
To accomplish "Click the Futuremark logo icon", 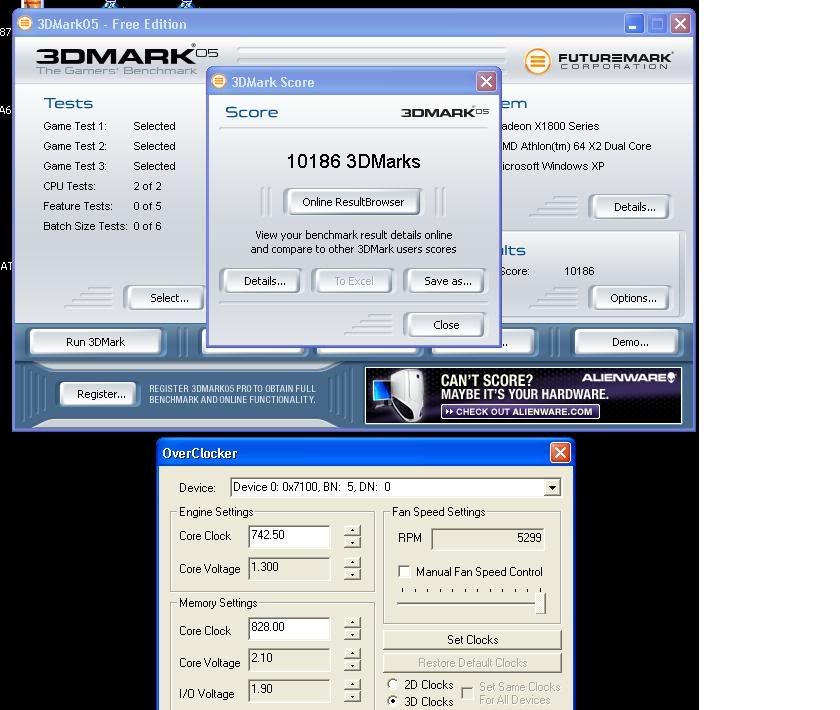I will coord(538,61).
